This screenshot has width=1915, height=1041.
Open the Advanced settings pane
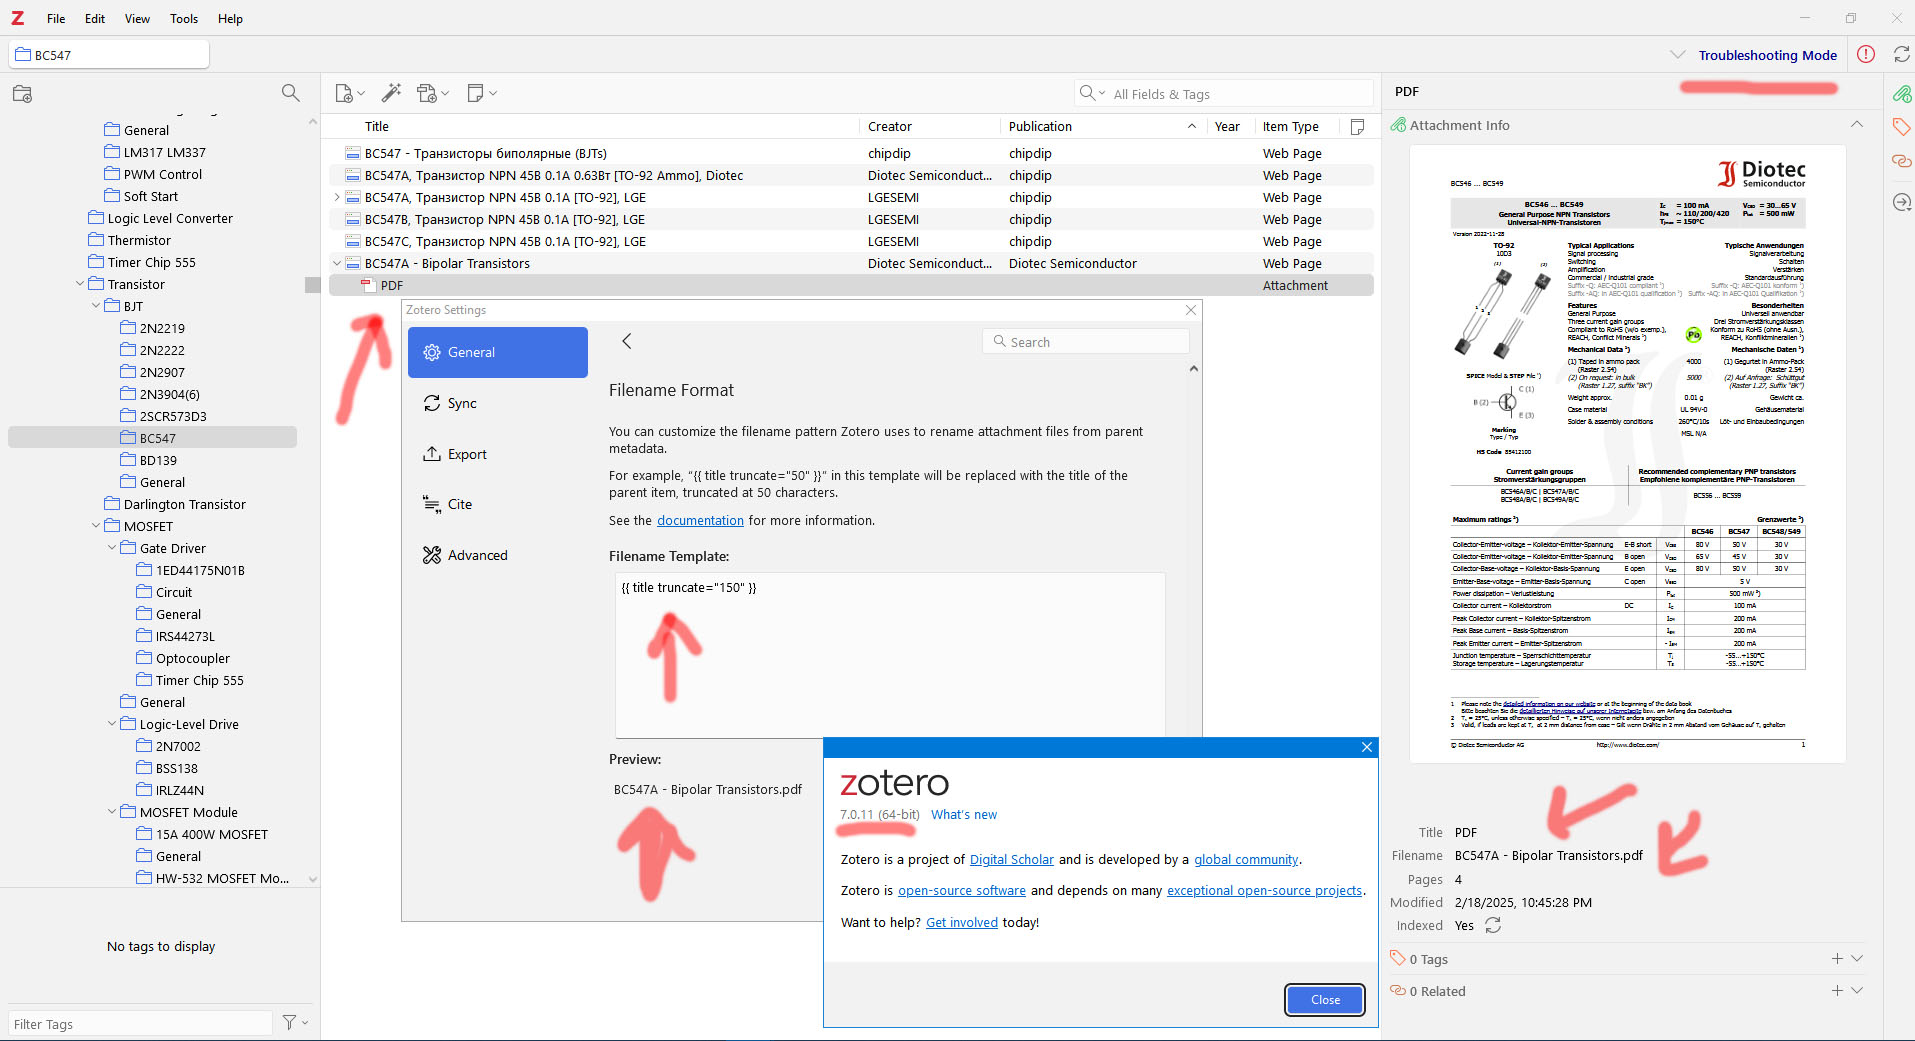(498, 555)
